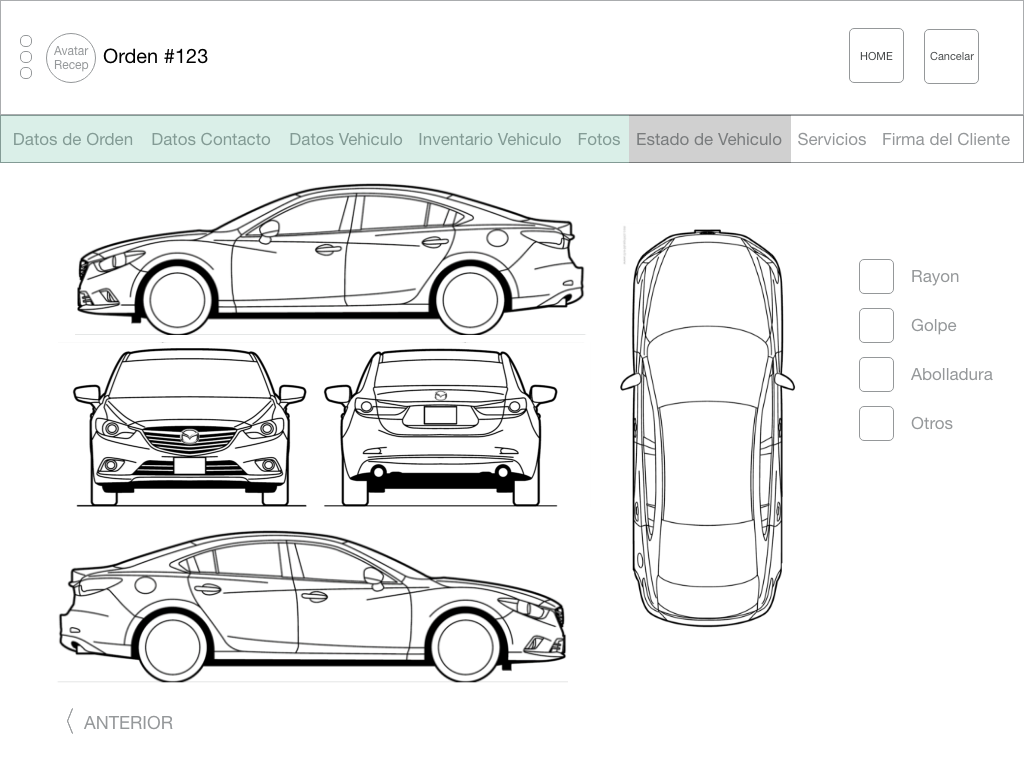Go back using the ANTERIOR chevron
The height and width of the screenshot is (768, 1024).
(x=72, y=722)
